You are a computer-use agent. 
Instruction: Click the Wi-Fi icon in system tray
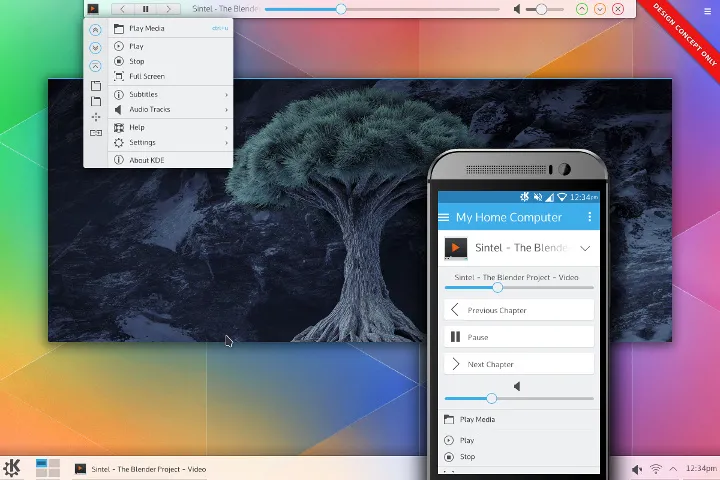click(656, 469)
